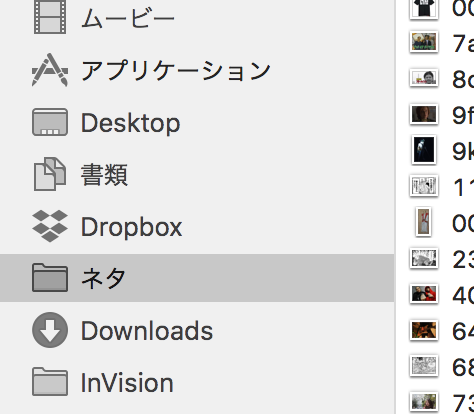Open アプリケーション in the sidebar

(197, 70)
